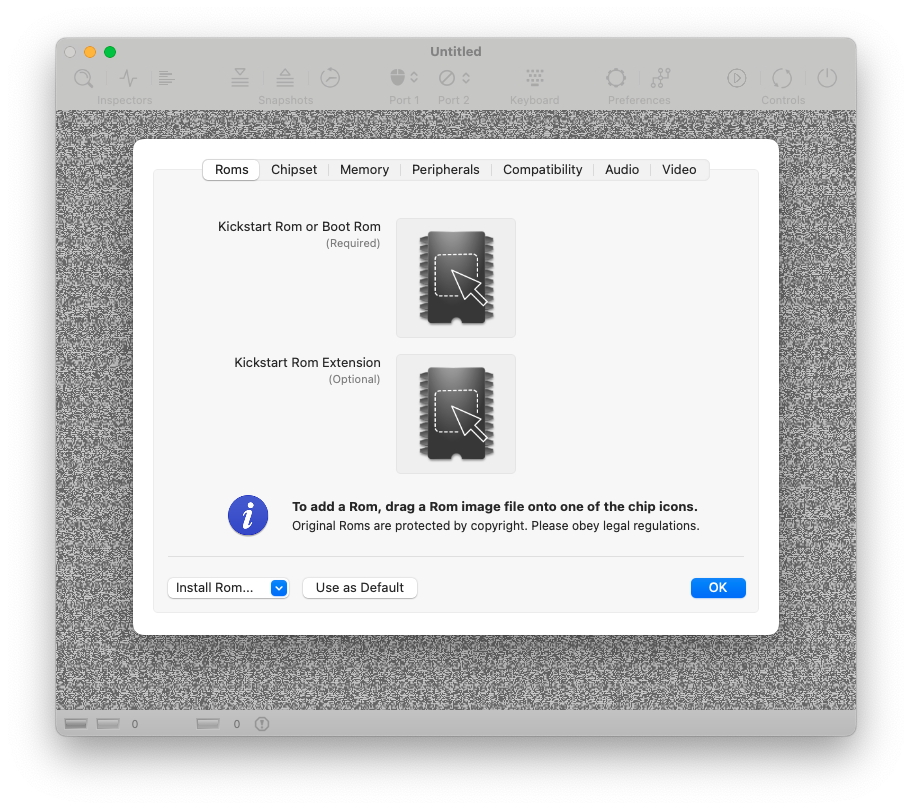Expand the Port 1 device selector
The height and width of the screenshot is (810, 912).
(x=404, y=78)
